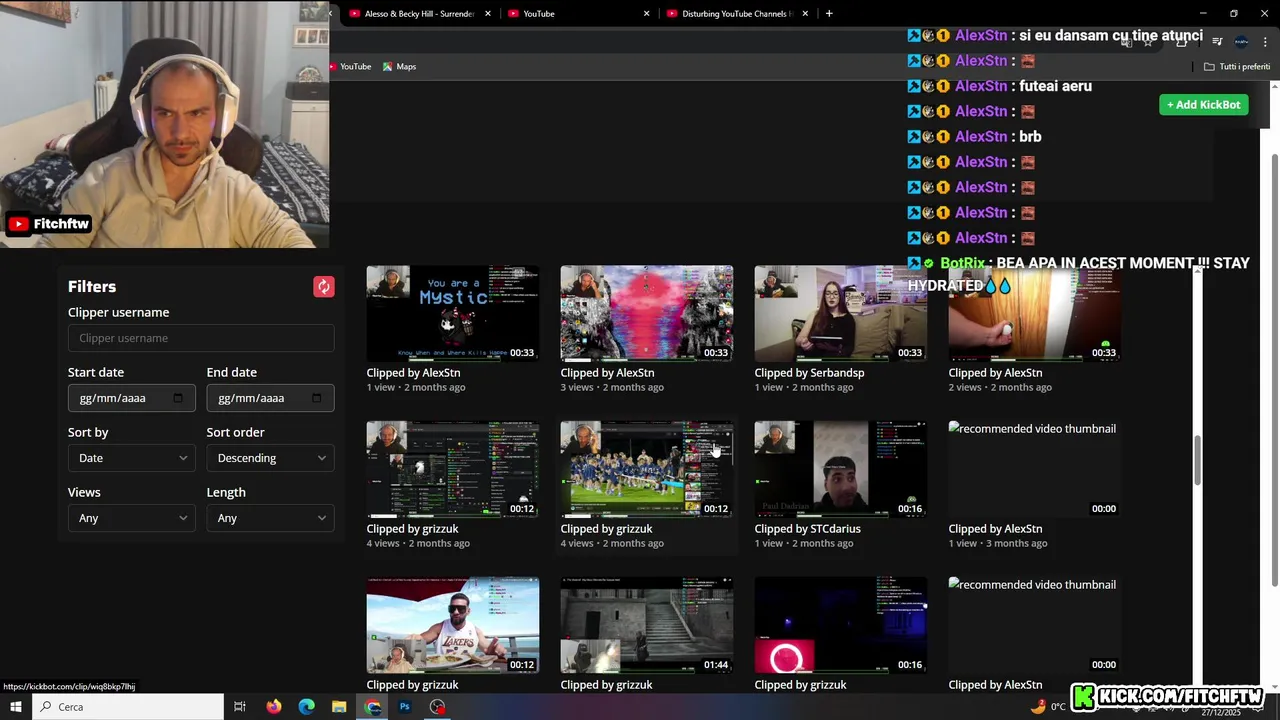Open the You are a Mystic clip thumbnail
The height and width of the screenshot is (720, 1280).
[453, 313]
